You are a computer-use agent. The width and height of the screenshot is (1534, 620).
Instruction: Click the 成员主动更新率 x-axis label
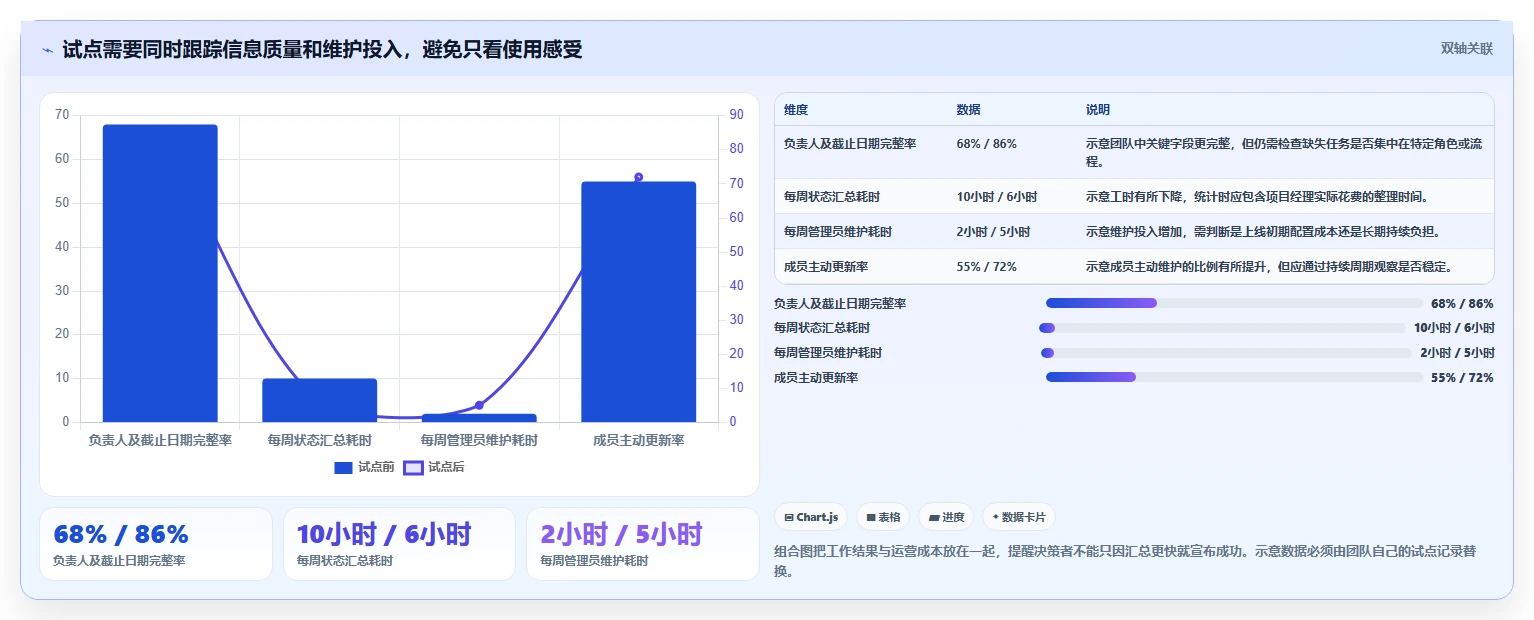coord(638,440)
